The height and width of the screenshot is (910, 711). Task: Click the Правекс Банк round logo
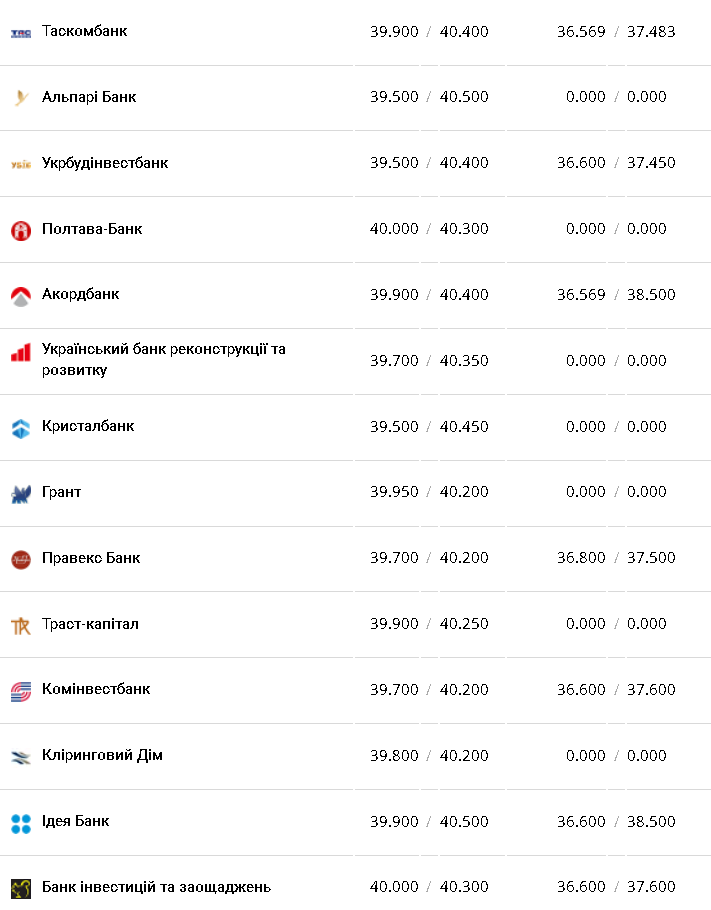click(21, 559)
